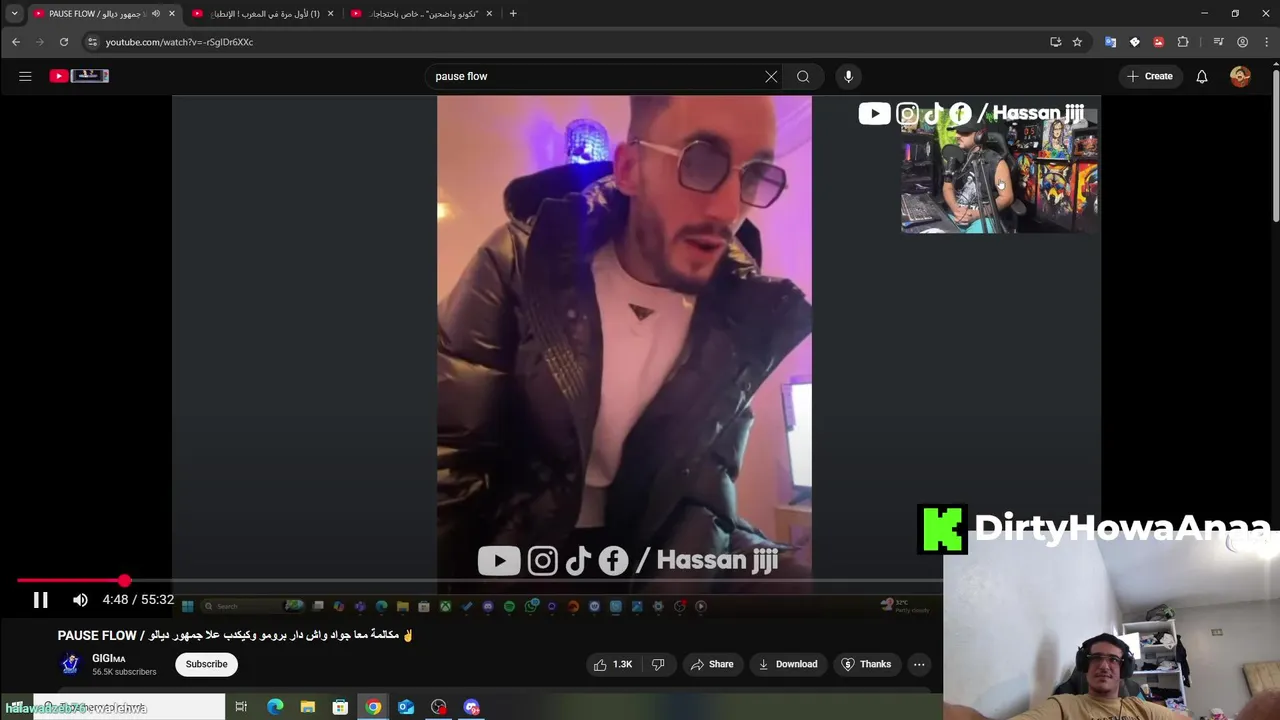
Task: Open the media controls icon
Action: coord(1218,42)
